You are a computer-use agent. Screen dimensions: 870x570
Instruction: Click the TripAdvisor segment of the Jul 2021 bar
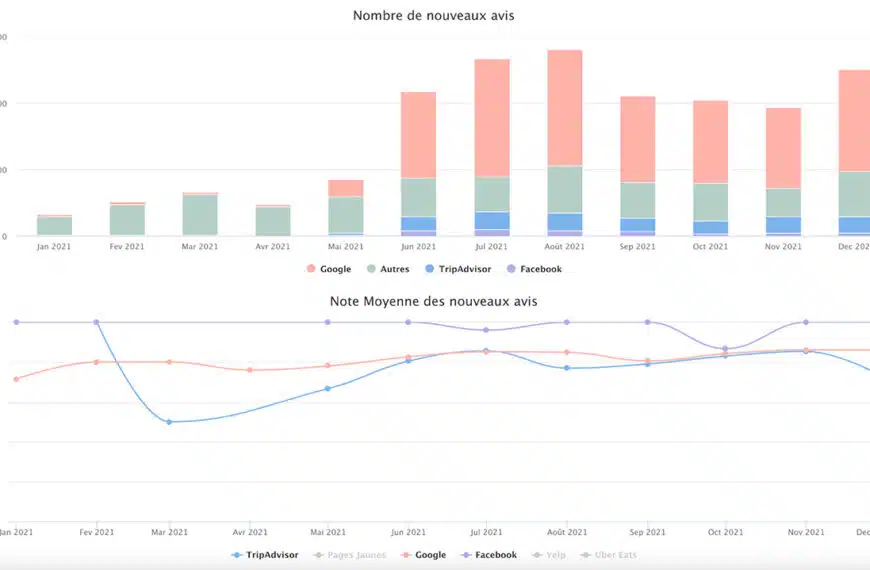[492, 220]
